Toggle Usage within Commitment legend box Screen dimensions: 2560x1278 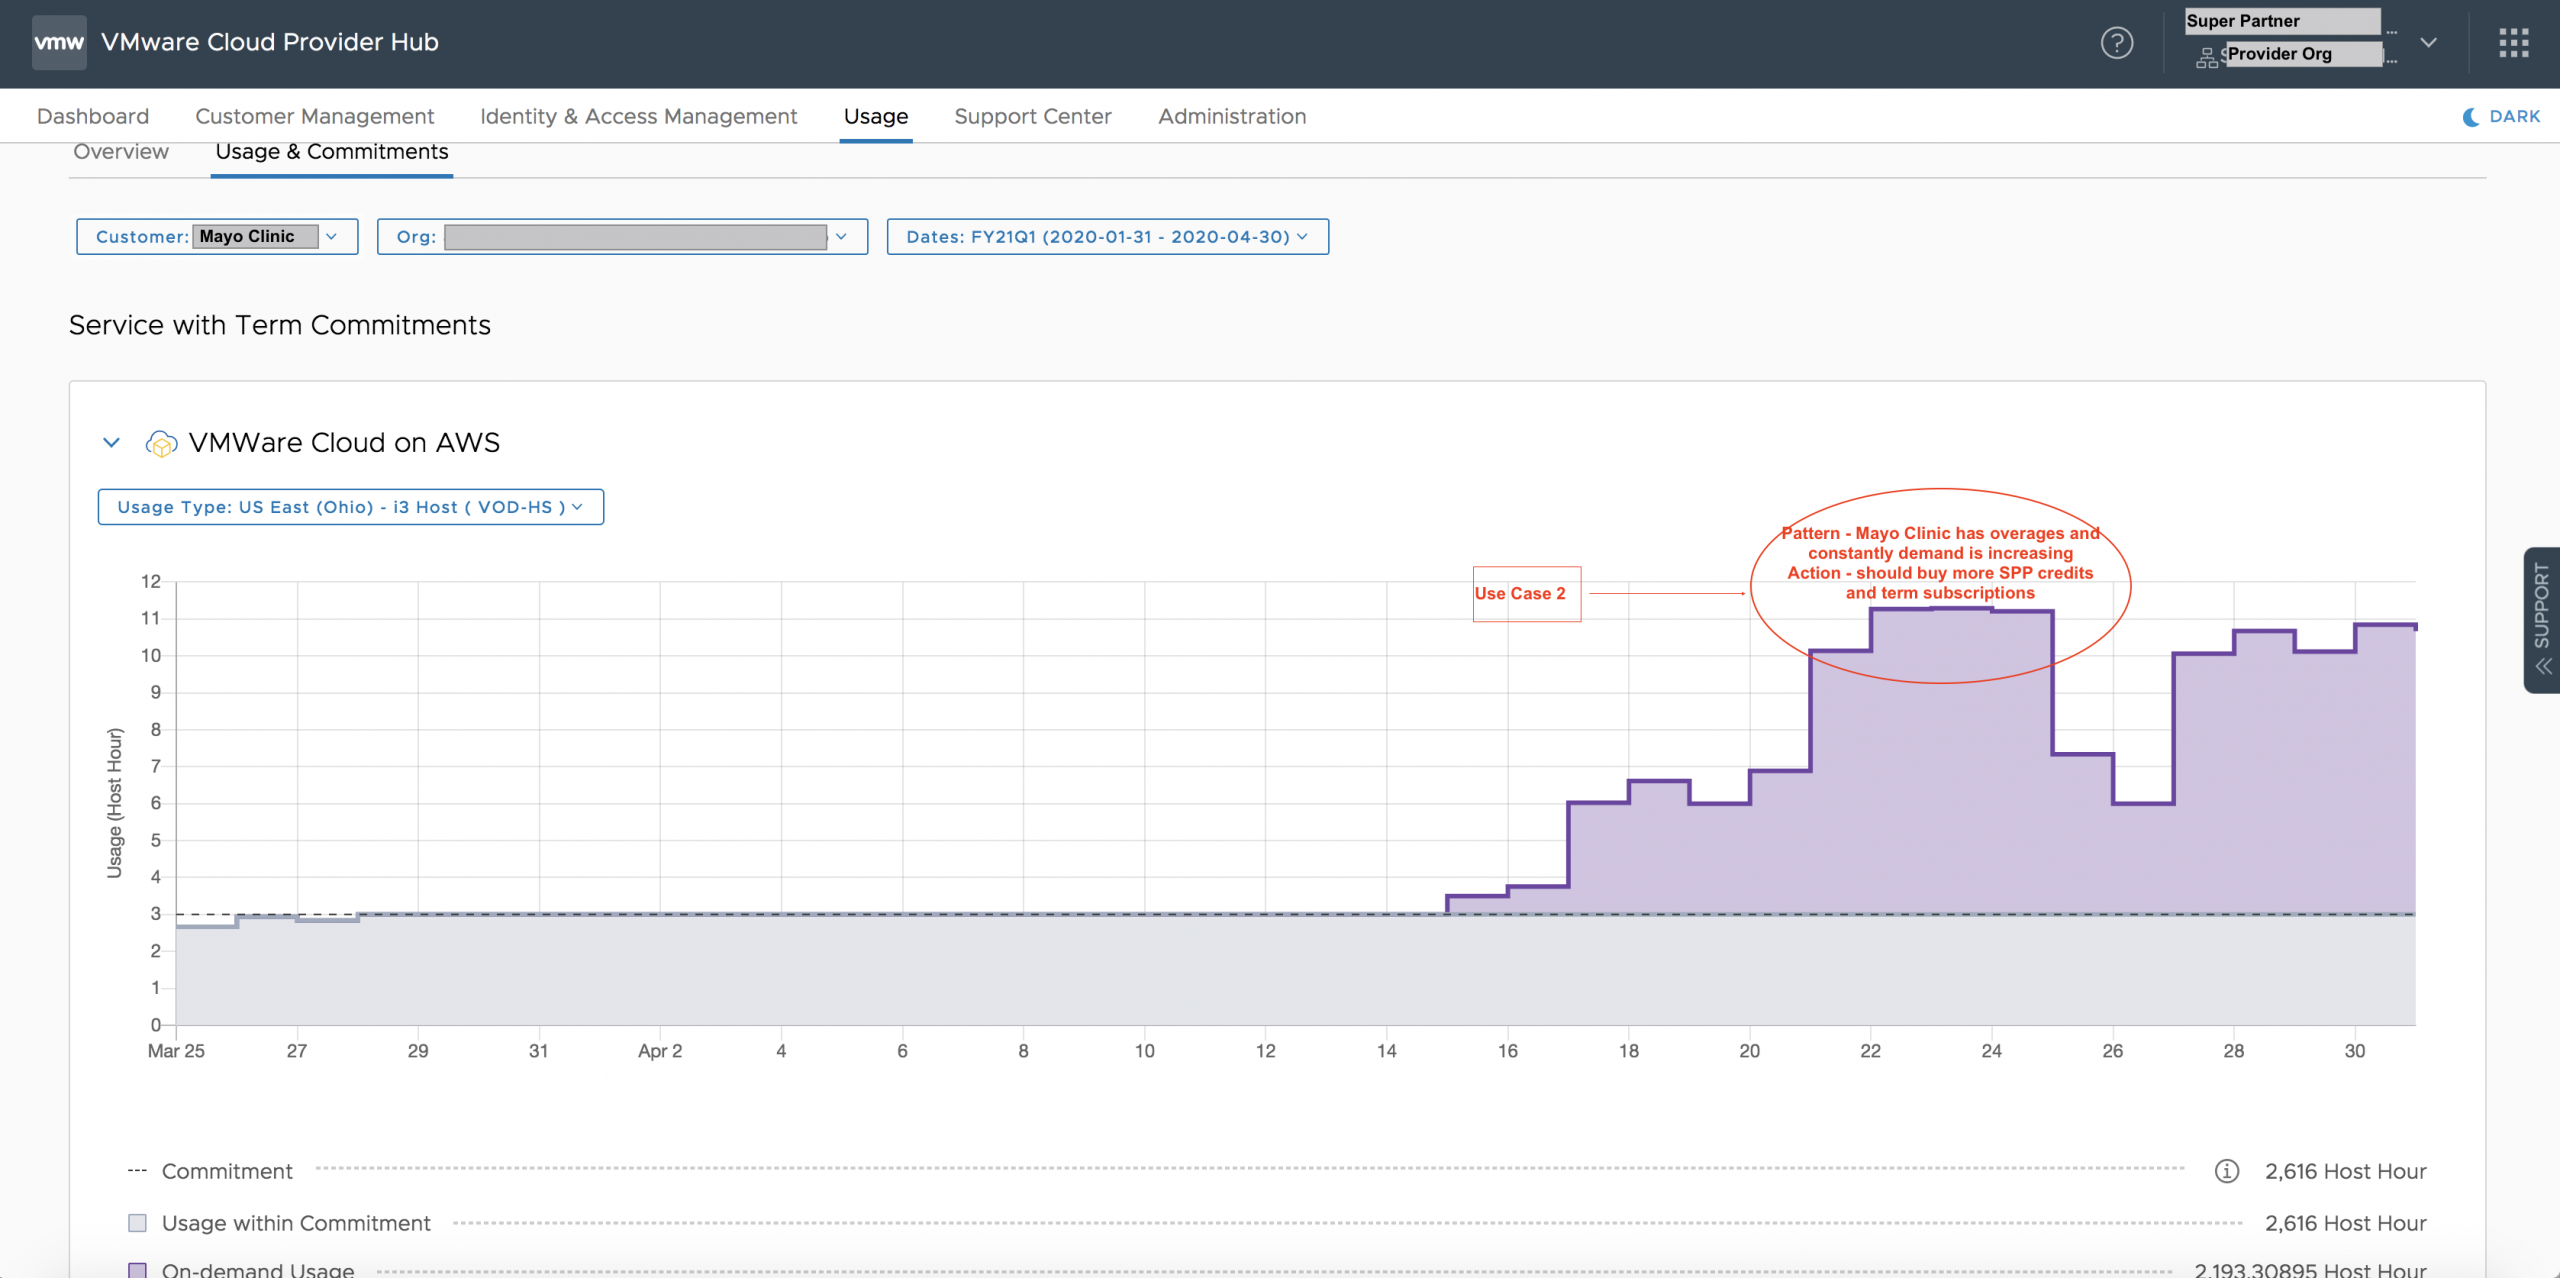(x=138, y=1223)
